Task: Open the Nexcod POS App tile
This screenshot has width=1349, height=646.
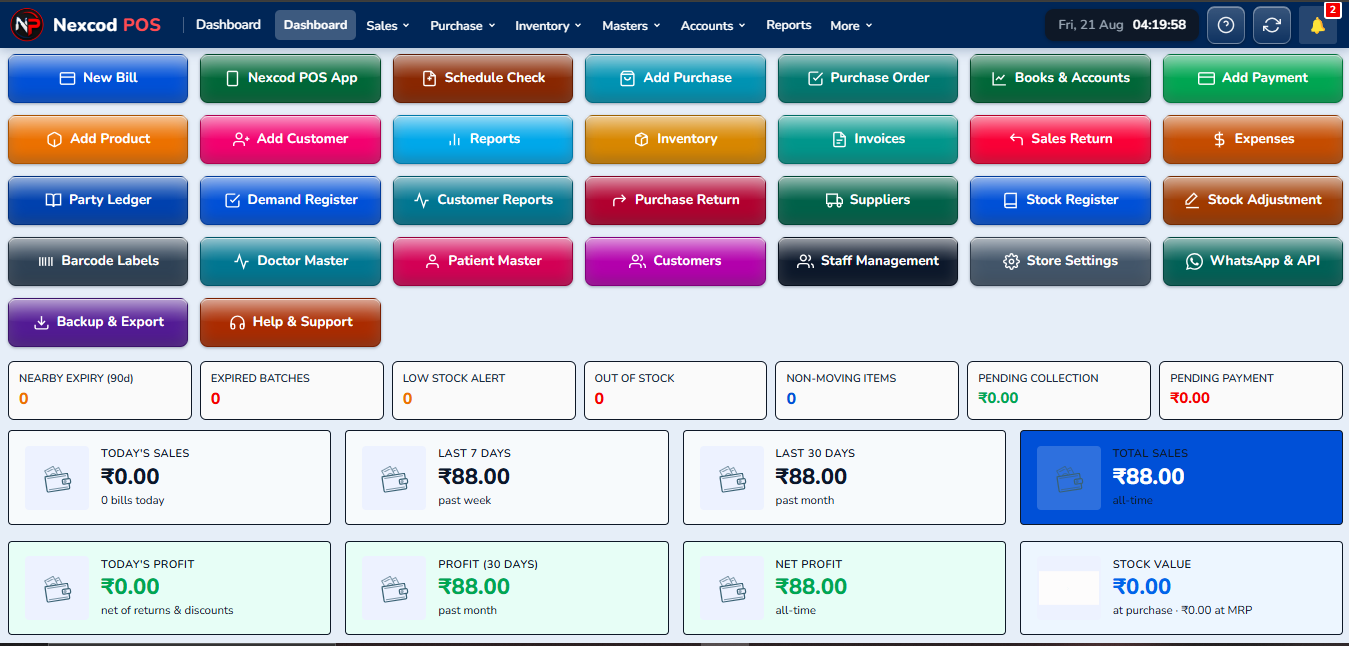Action: [x=290, y=78]
